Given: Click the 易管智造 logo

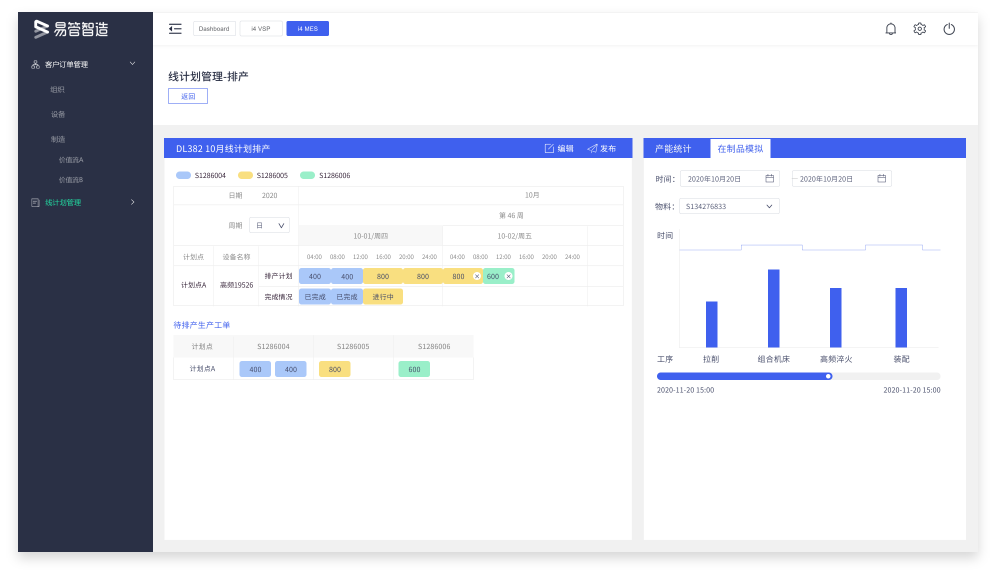Looking at the screenshot, I should coord(71,29).
